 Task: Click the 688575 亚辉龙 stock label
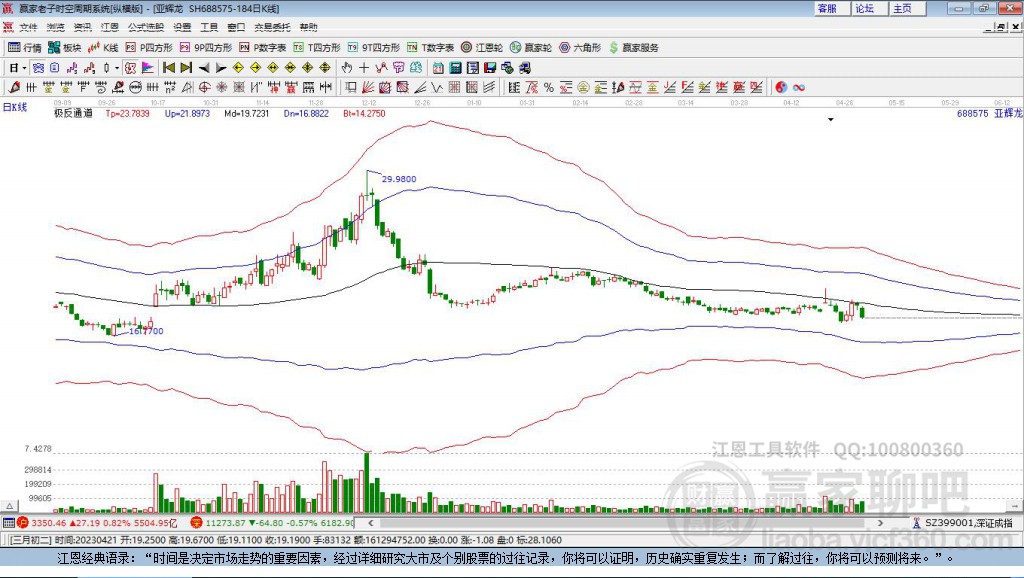click(989, 113)
